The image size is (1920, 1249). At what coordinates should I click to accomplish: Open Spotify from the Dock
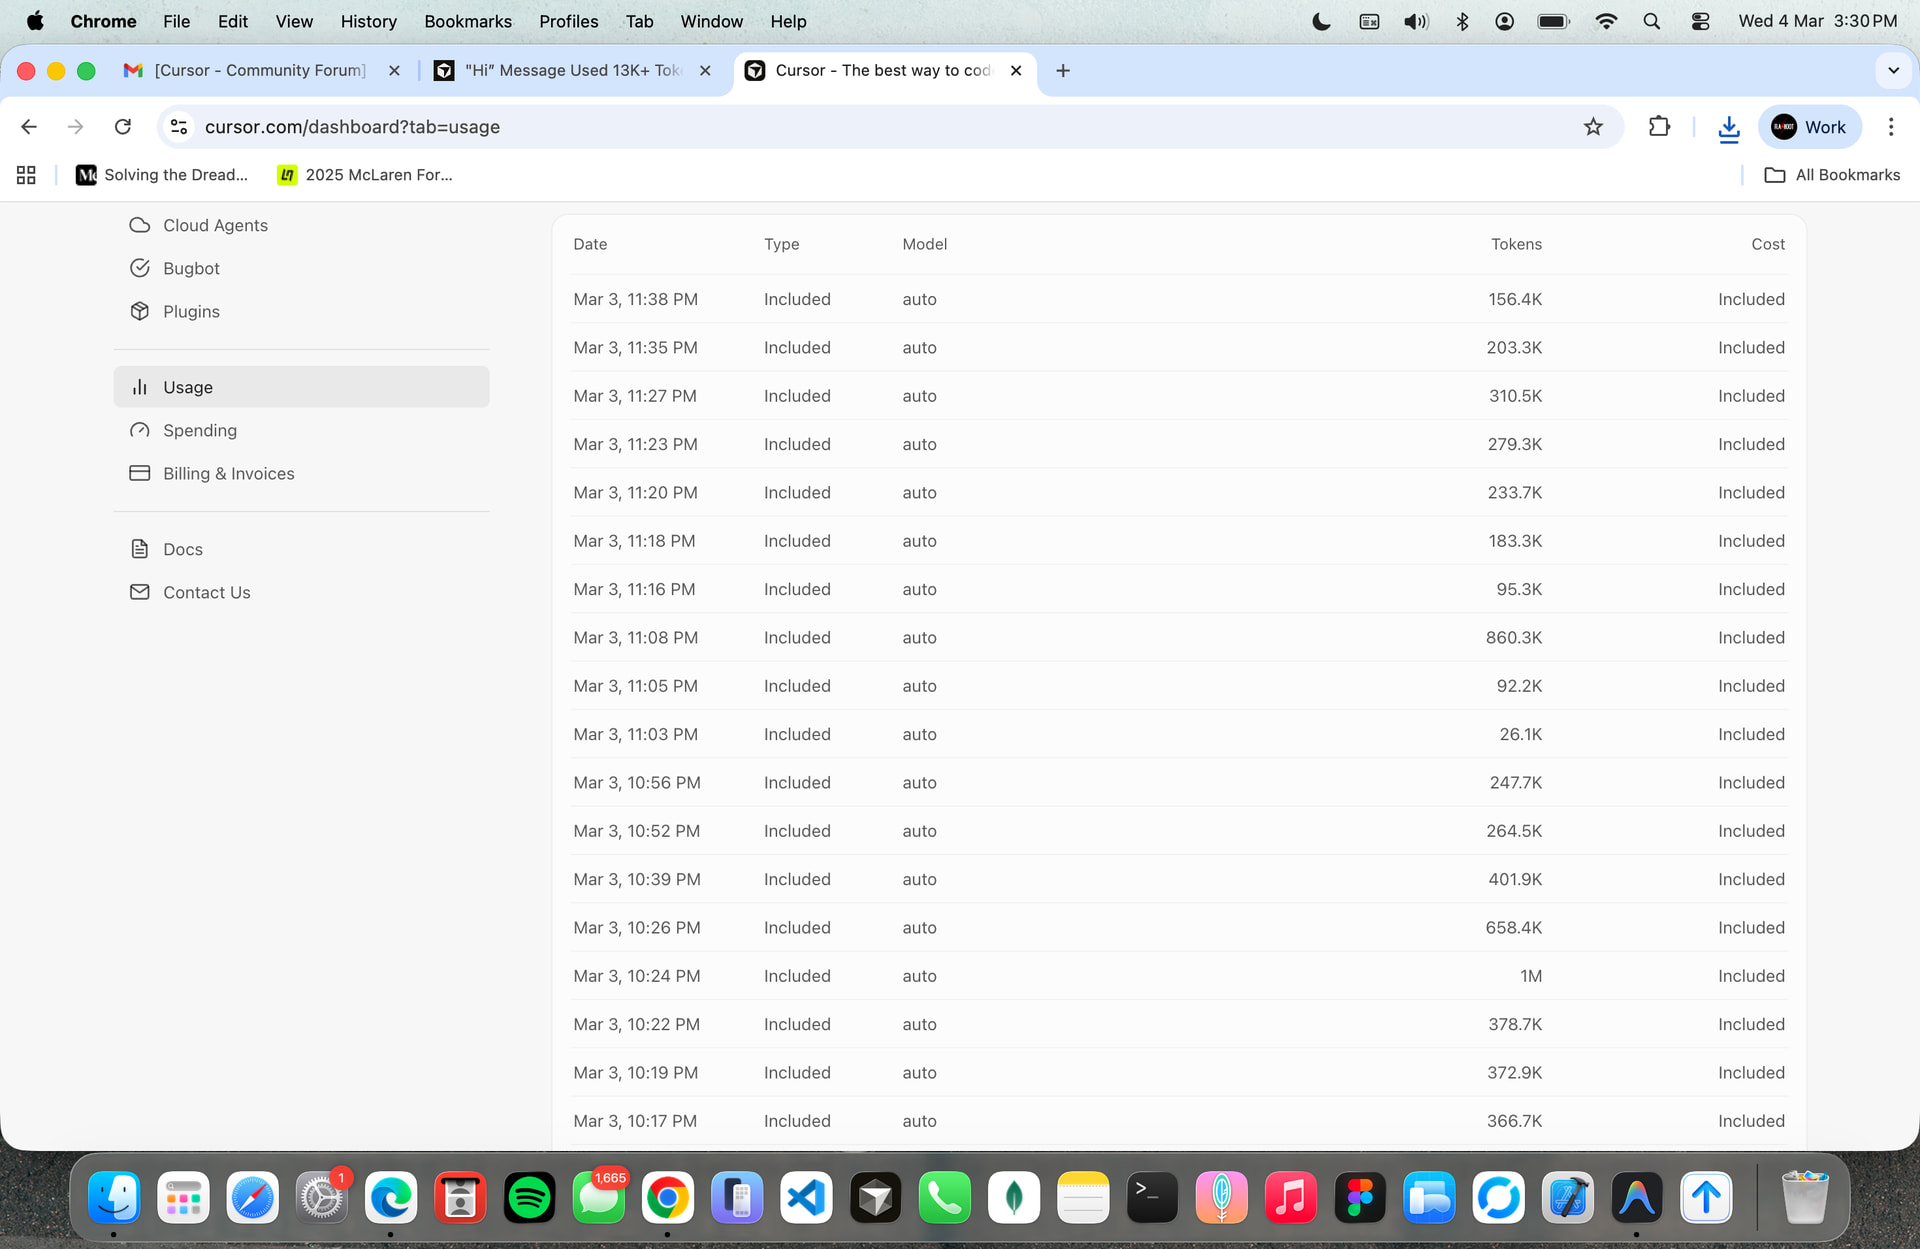[529, 1197]
